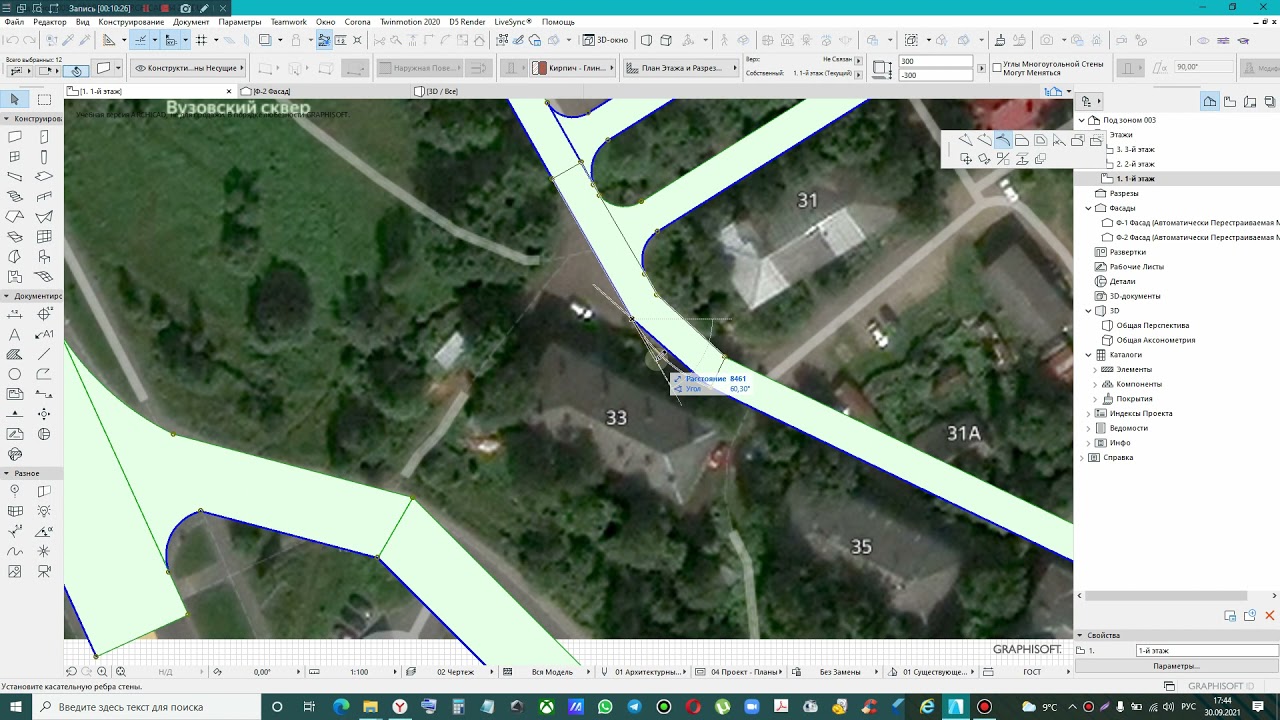Select the Polyline tool in toolbox
The image size is (1280, 720).
44,375
